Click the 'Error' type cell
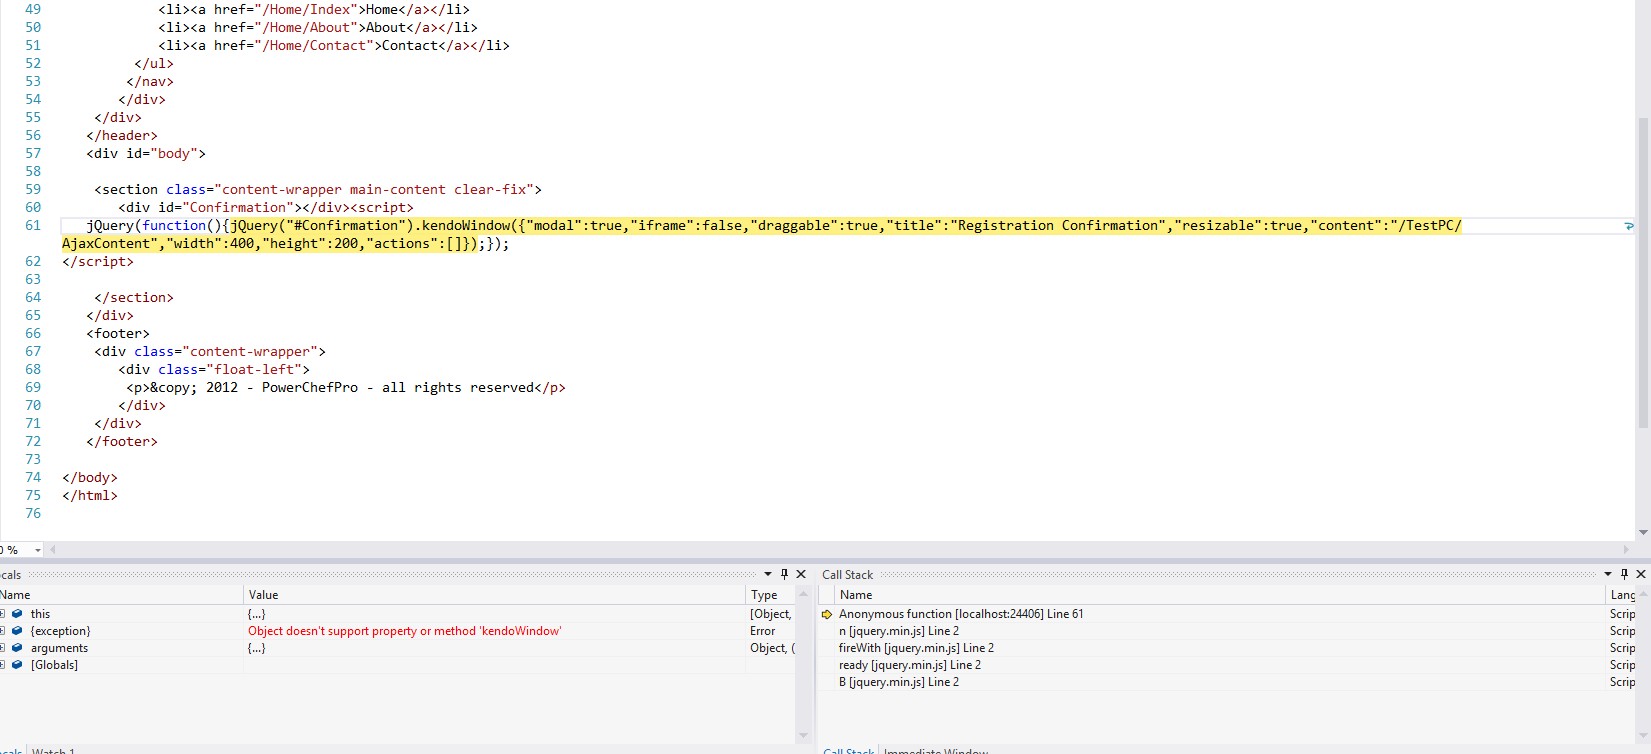The width and height of the screenshot is (1651, 754). coord(763,631)
